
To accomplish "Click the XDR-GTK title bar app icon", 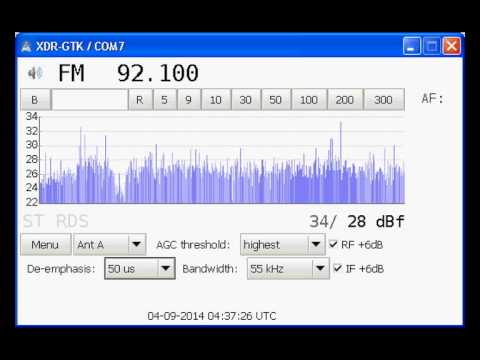I will (26, 46).
